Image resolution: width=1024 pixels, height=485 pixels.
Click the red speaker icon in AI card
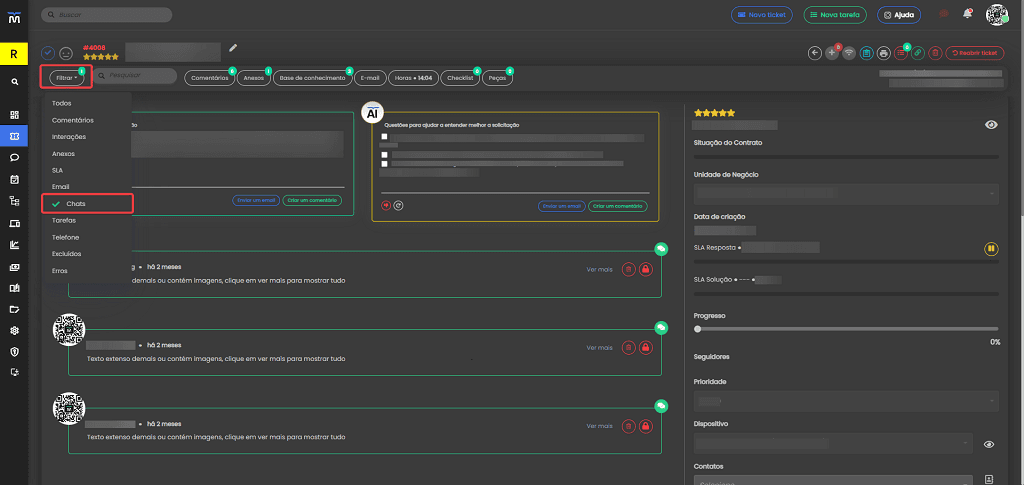coord(386,206)
